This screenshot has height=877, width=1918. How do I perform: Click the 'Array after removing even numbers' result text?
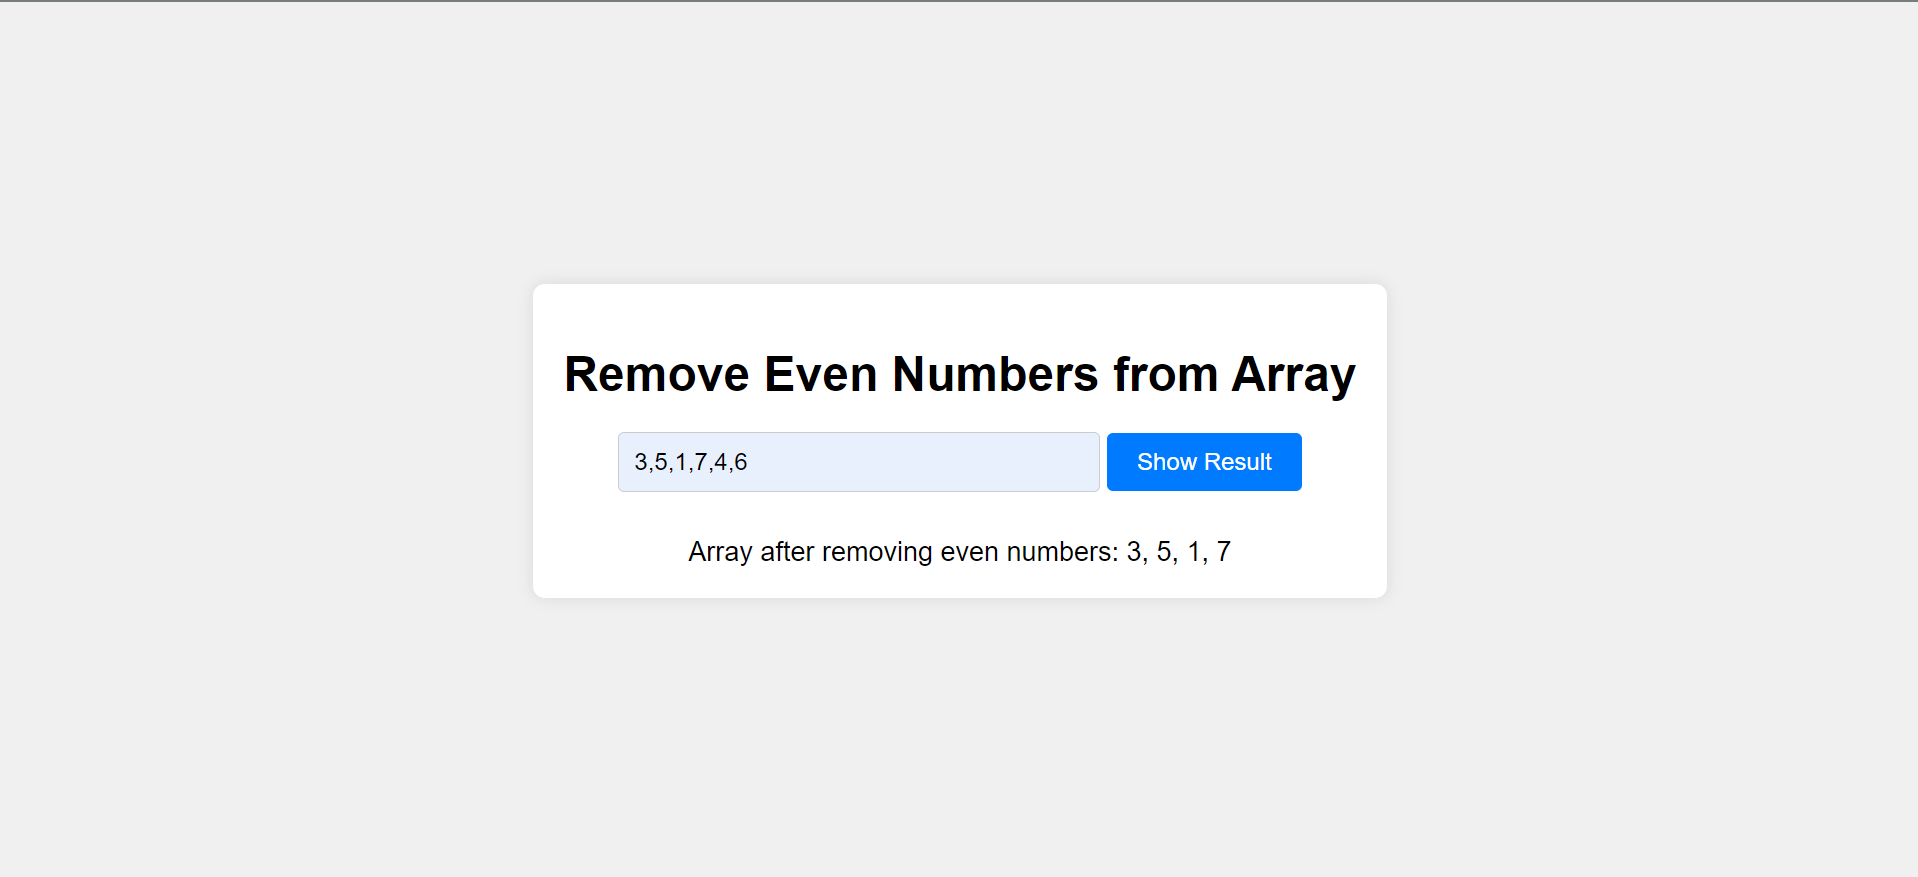[x=960, y=552]
